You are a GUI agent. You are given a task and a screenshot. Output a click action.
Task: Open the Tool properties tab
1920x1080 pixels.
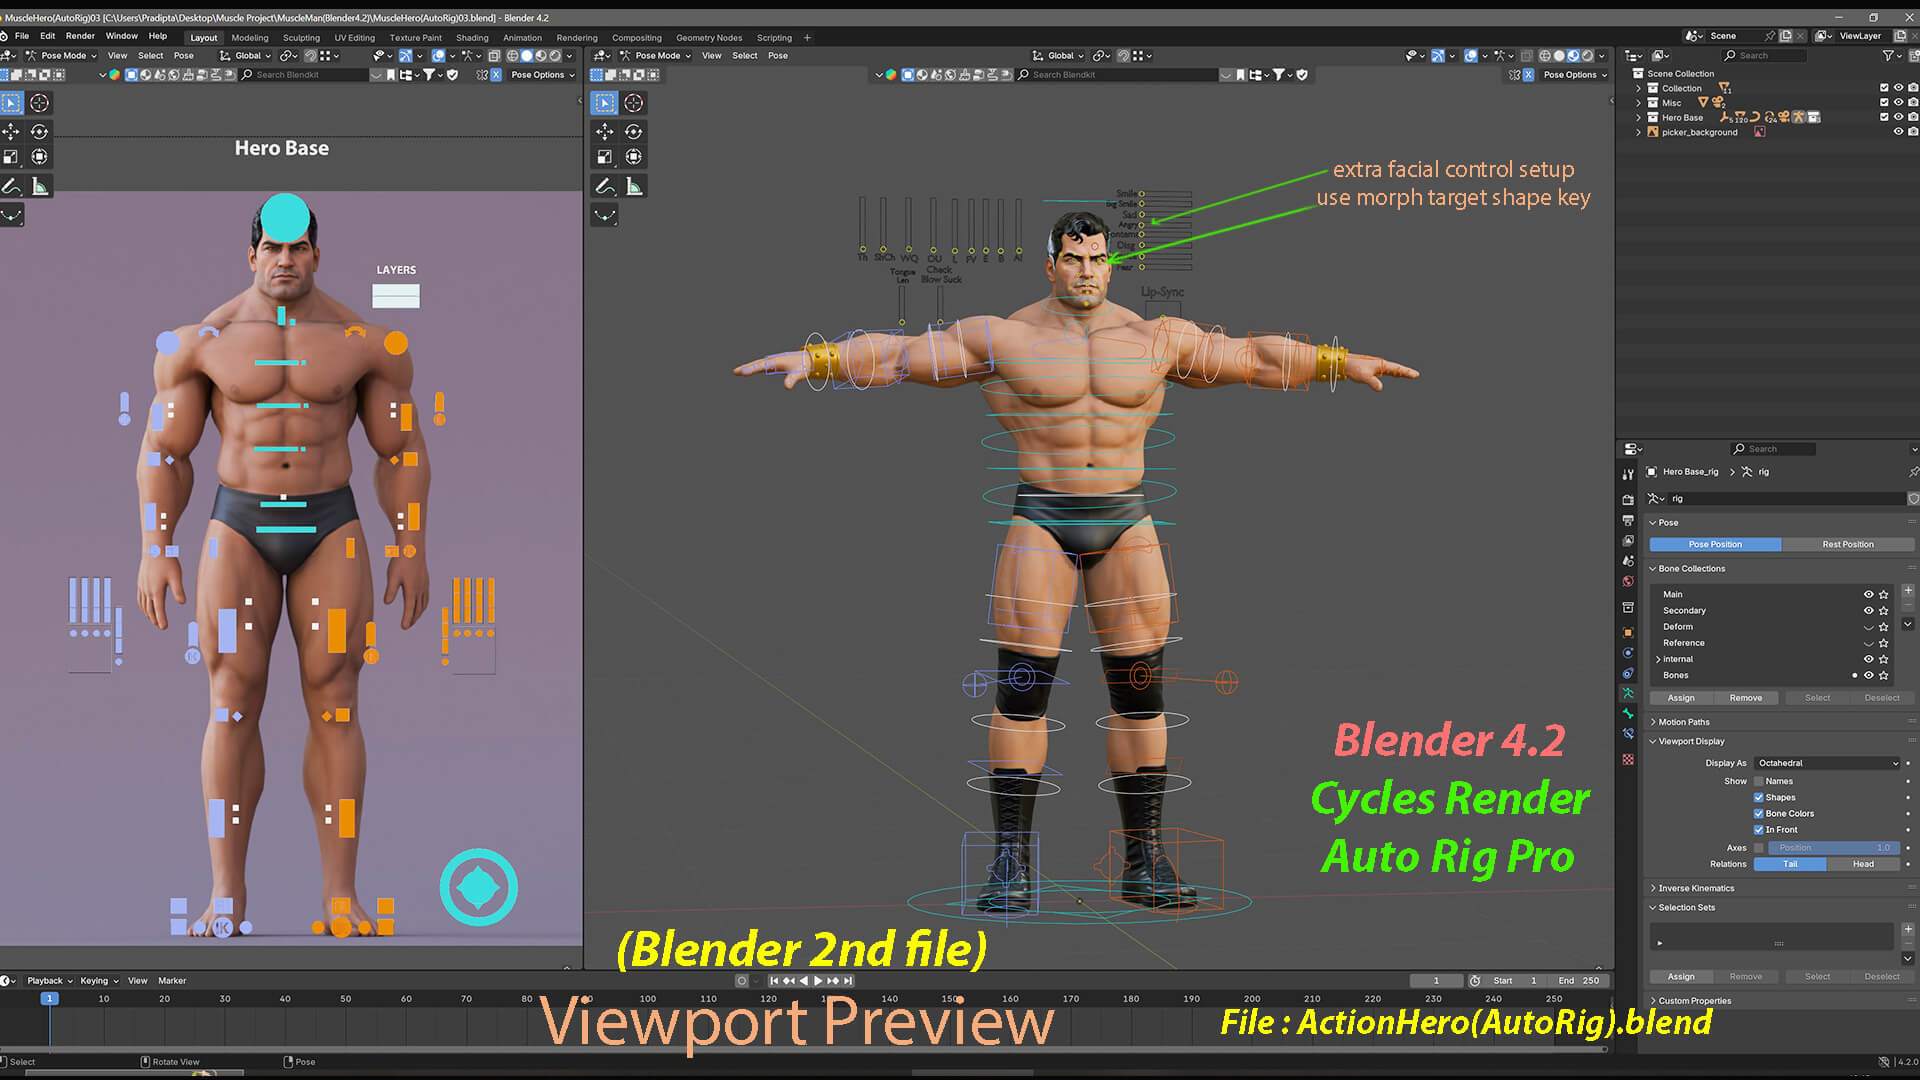1628,474
